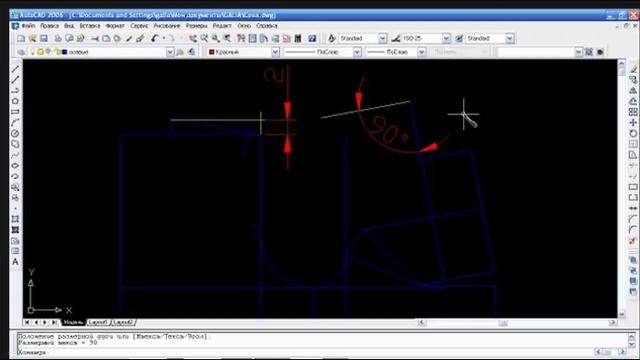
Task: Click the Text Style icon before Standard
Action: pyautogui.click(x=332, y=38)
